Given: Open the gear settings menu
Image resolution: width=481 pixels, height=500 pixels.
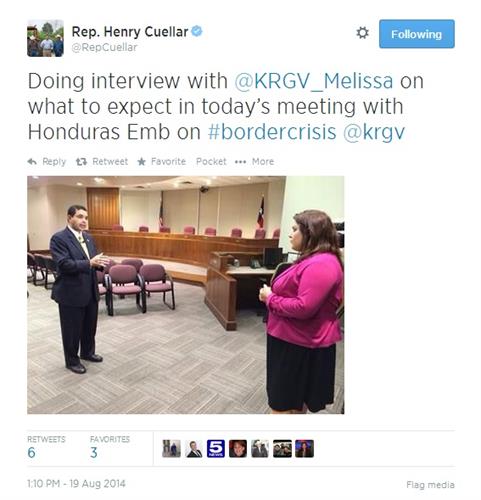Looking at the screenshot, I should click(362, 33).
